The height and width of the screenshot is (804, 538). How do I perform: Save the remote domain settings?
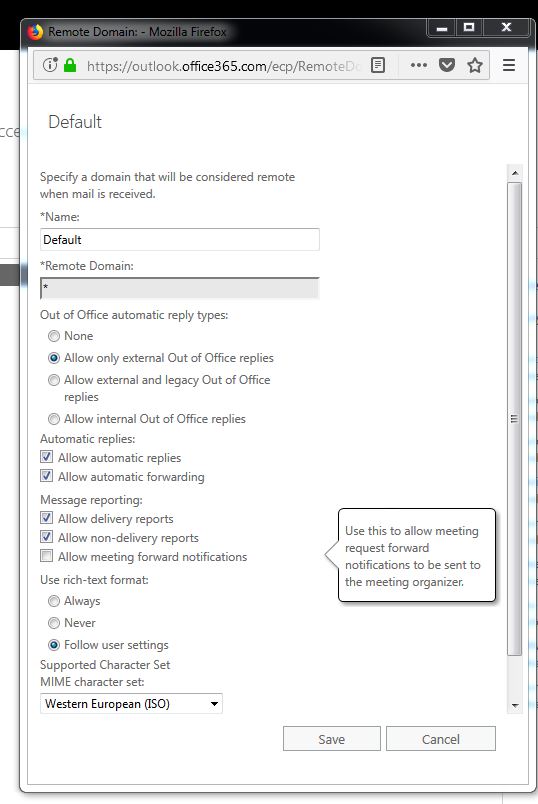click(x=332, y=739)
